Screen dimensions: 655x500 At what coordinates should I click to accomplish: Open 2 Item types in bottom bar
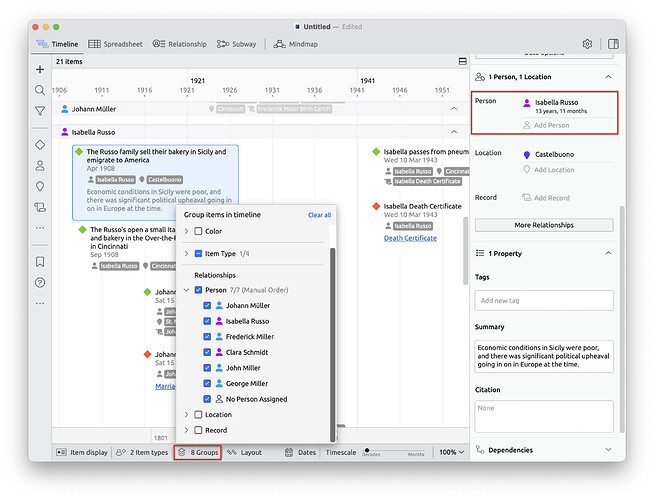(x=142, y=452)
